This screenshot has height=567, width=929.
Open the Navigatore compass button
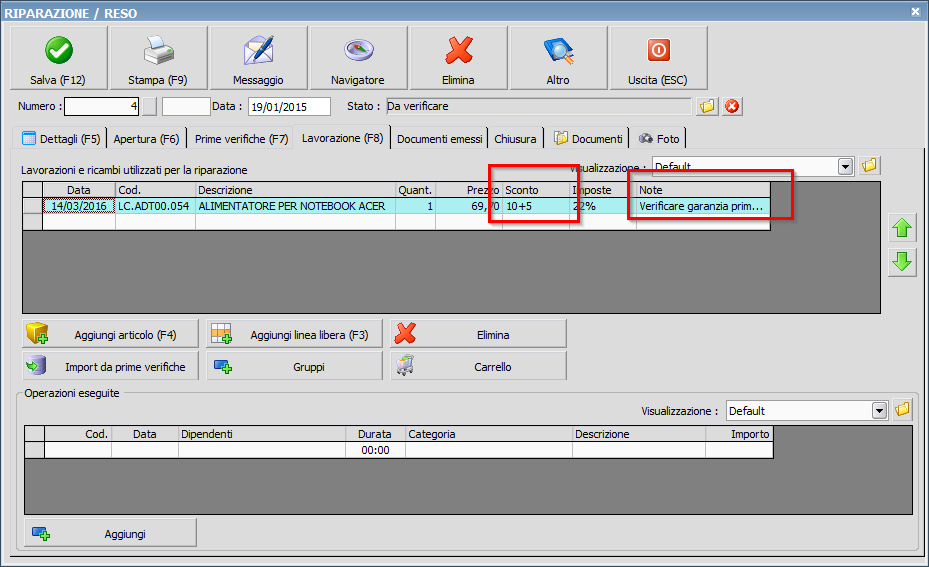[x=358, y=58]
